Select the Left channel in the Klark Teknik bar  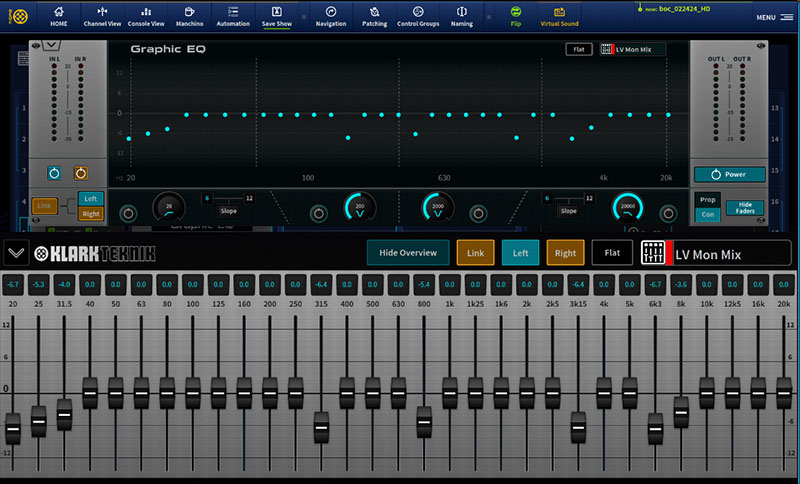[x=520, y=252]
